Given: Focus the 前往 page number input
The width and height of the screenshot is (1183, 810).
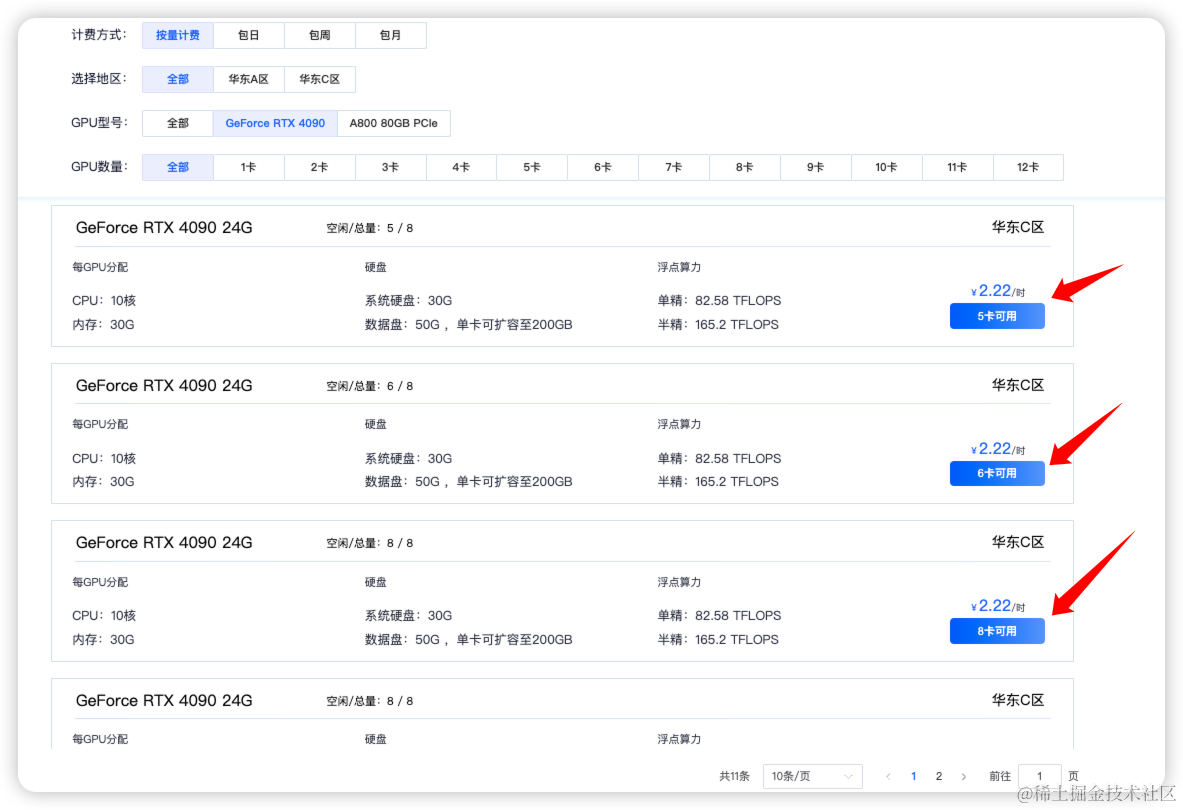Looking at the screenshot, I should coord(1040,776).
